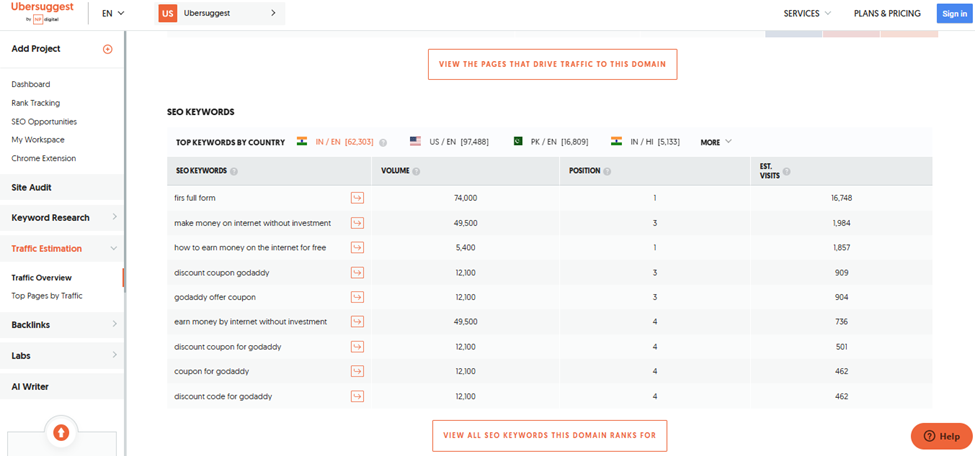The image size is (975, 456).
Task: Open the arrow icon for 'earn money by internet without investment'
Action: (357, 322)
